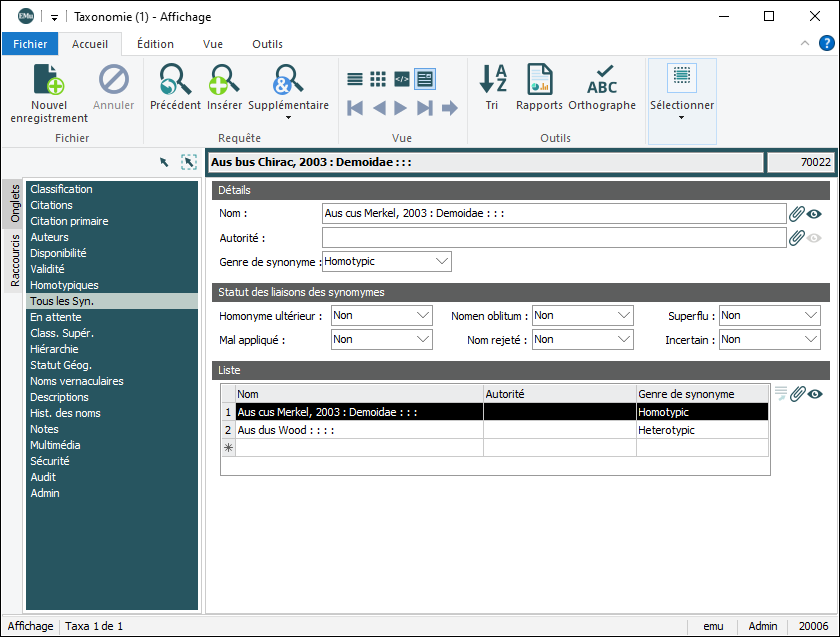Screen dimensions: 840x637
Task: Run the Orthographe spell check
Action: pyautogui.click(x=602, y=80)
